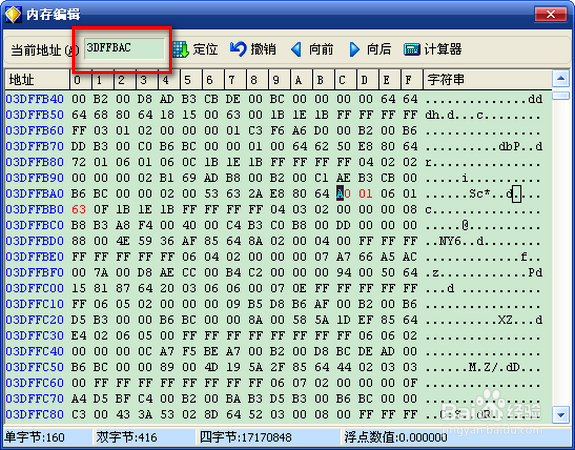
Task: Click highlighted byte A0 in row 03DFFBA0
Action: [344, 194]
